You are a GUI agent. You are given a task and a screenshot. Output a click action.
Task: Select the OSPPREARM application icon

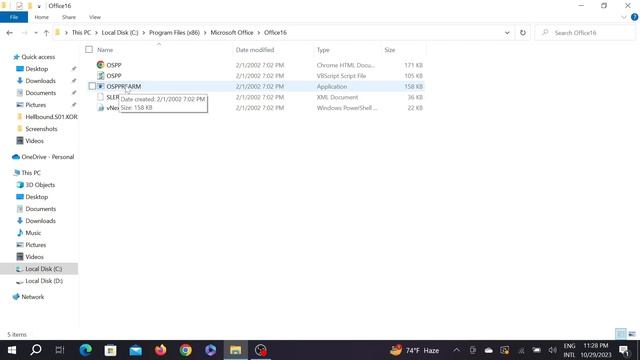pos(100,87)
